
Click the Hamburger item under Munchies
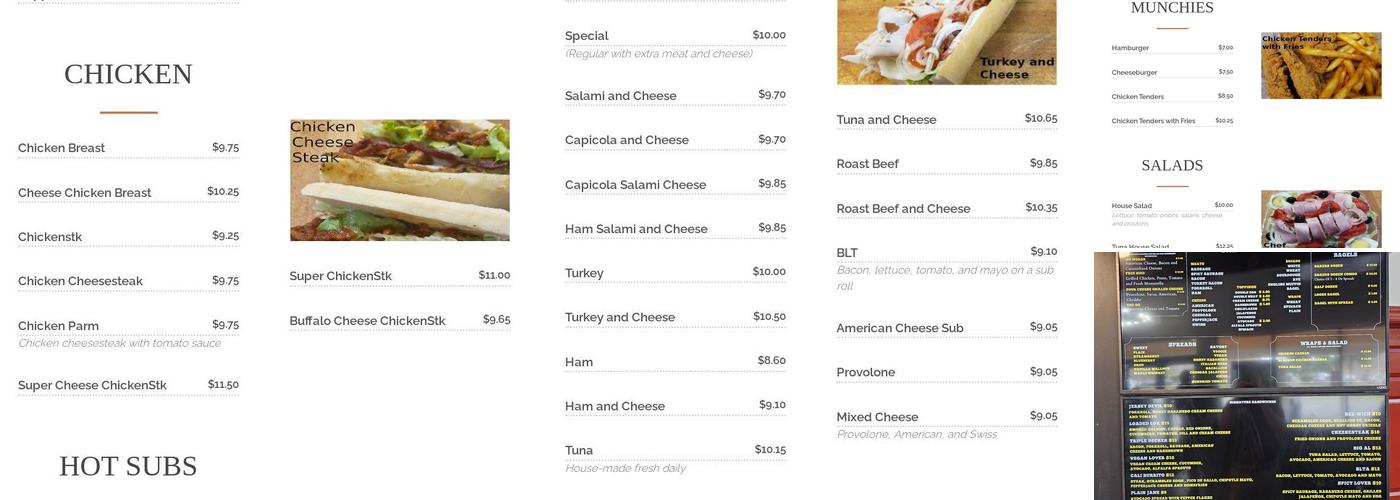[1130, 48]
